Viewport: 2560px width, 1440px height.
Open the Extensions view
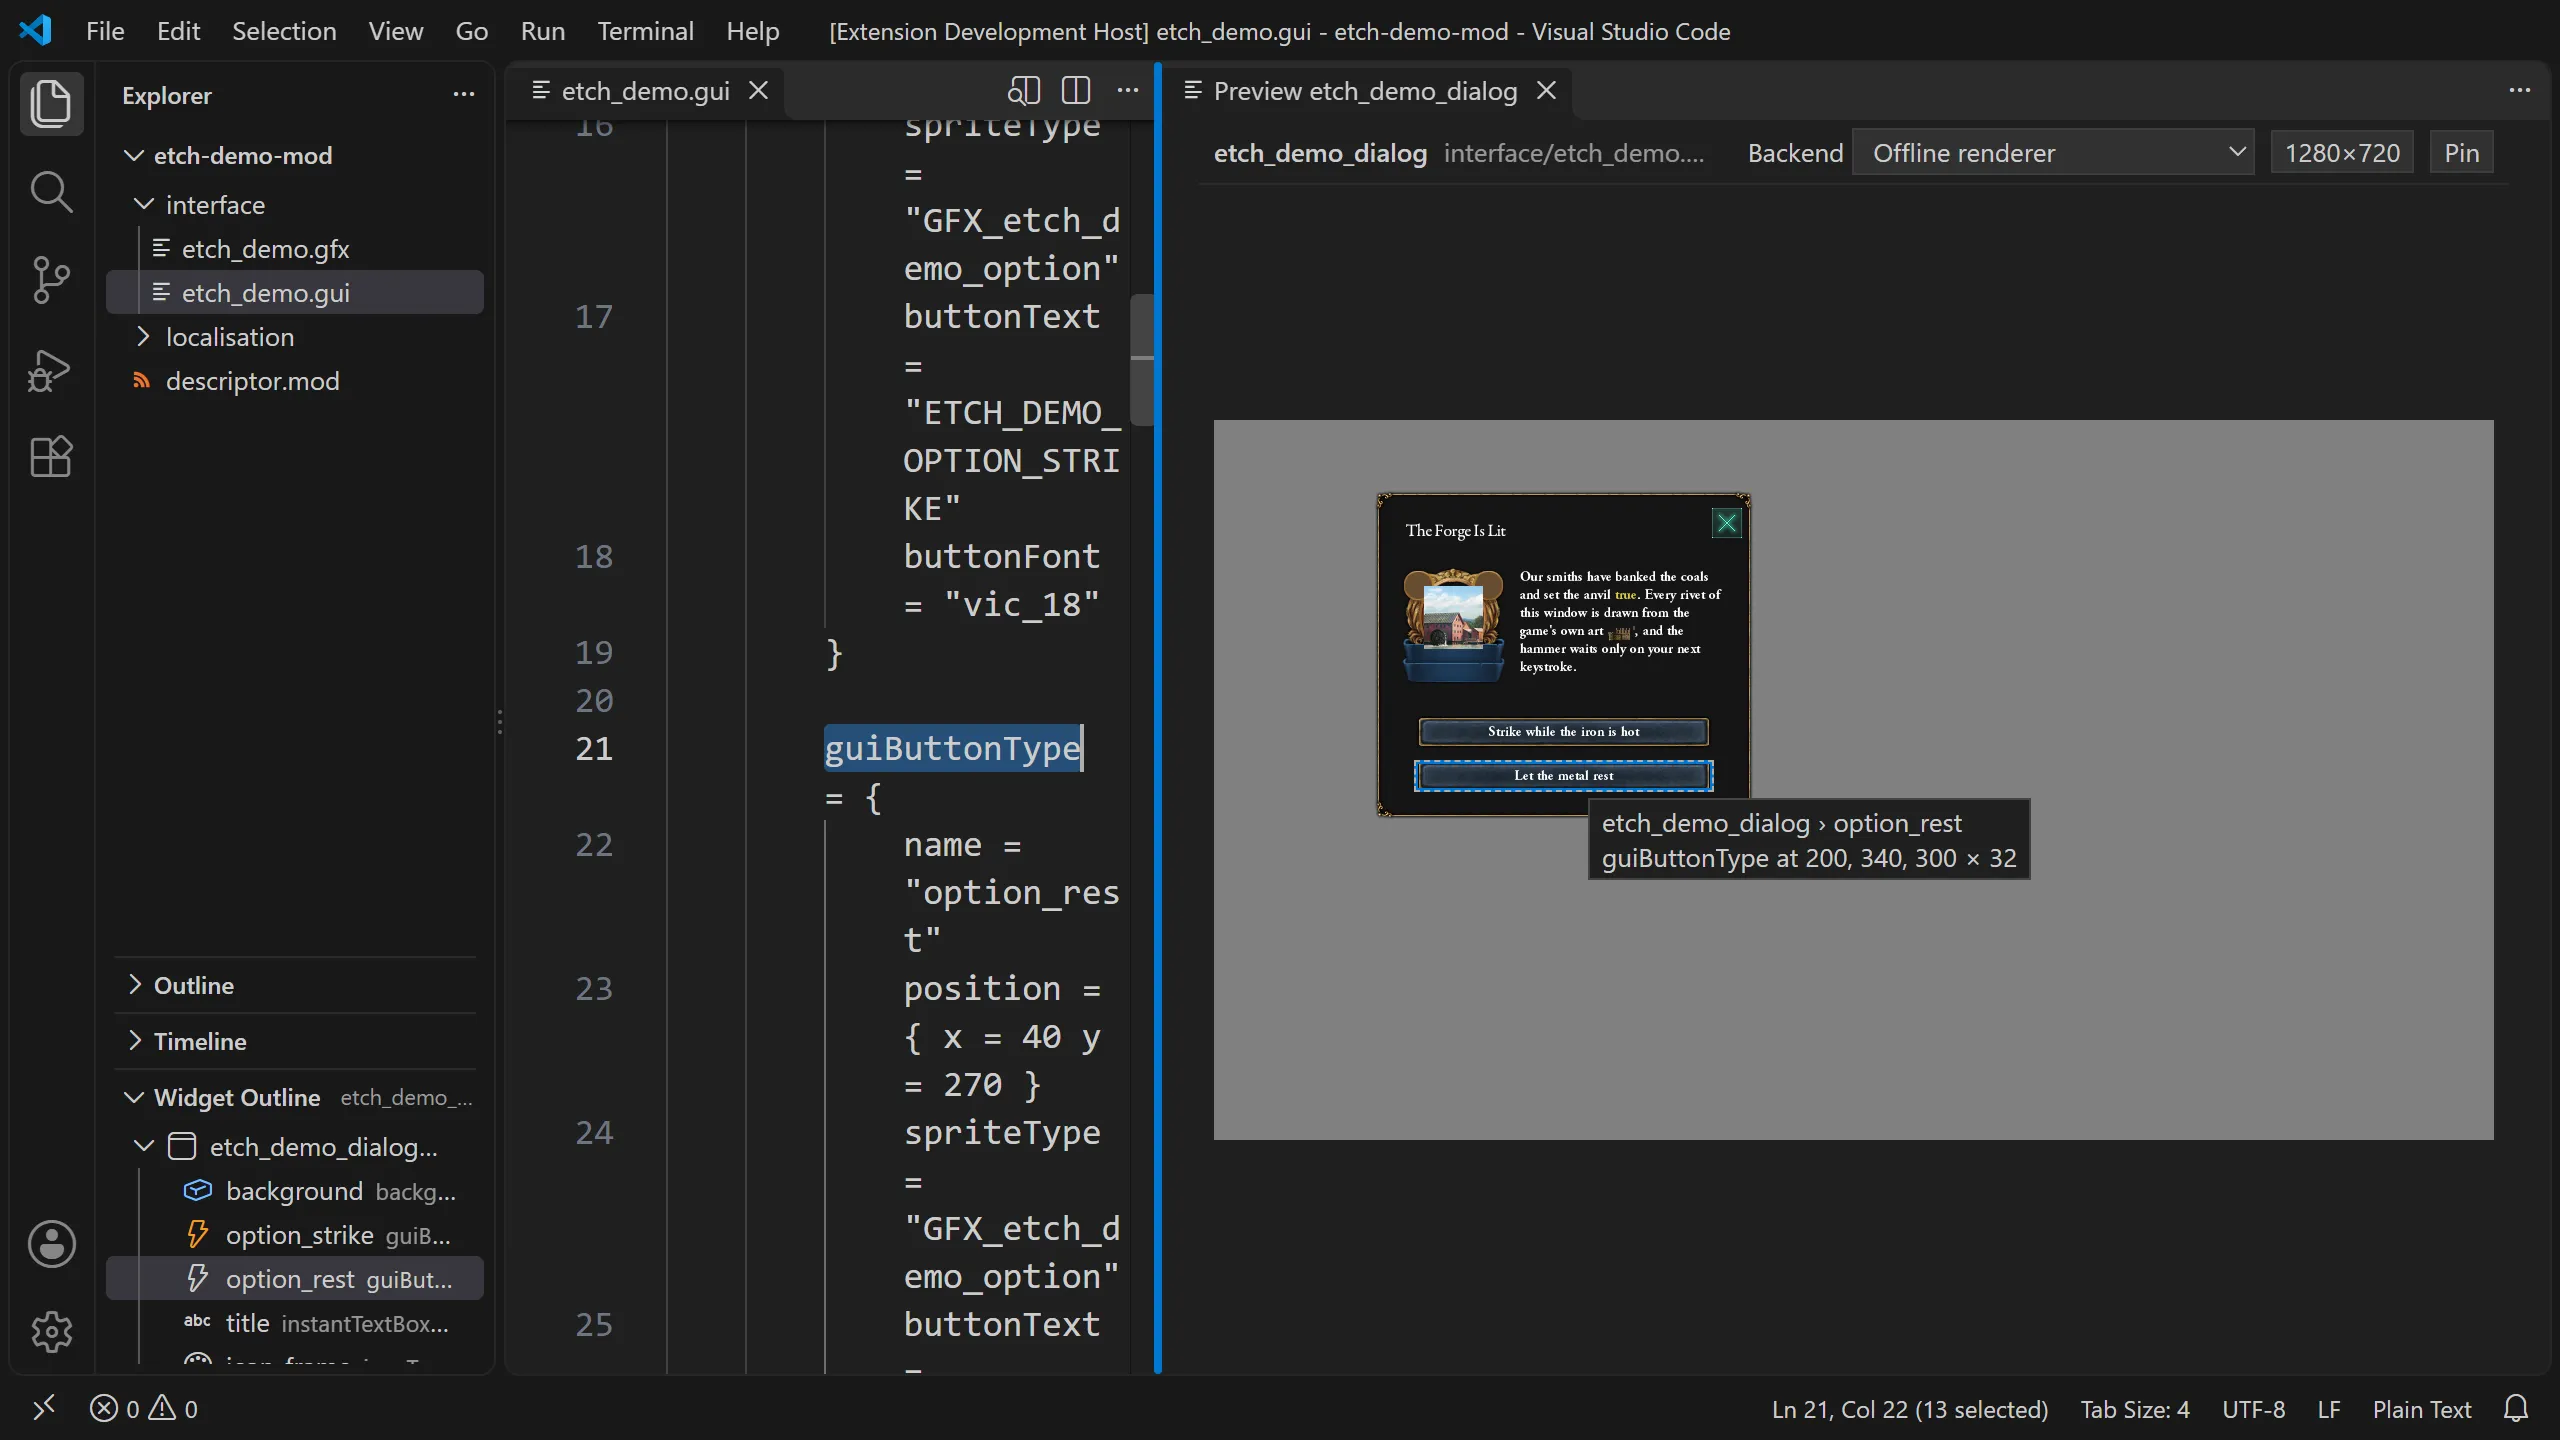[x=51, y=457]
